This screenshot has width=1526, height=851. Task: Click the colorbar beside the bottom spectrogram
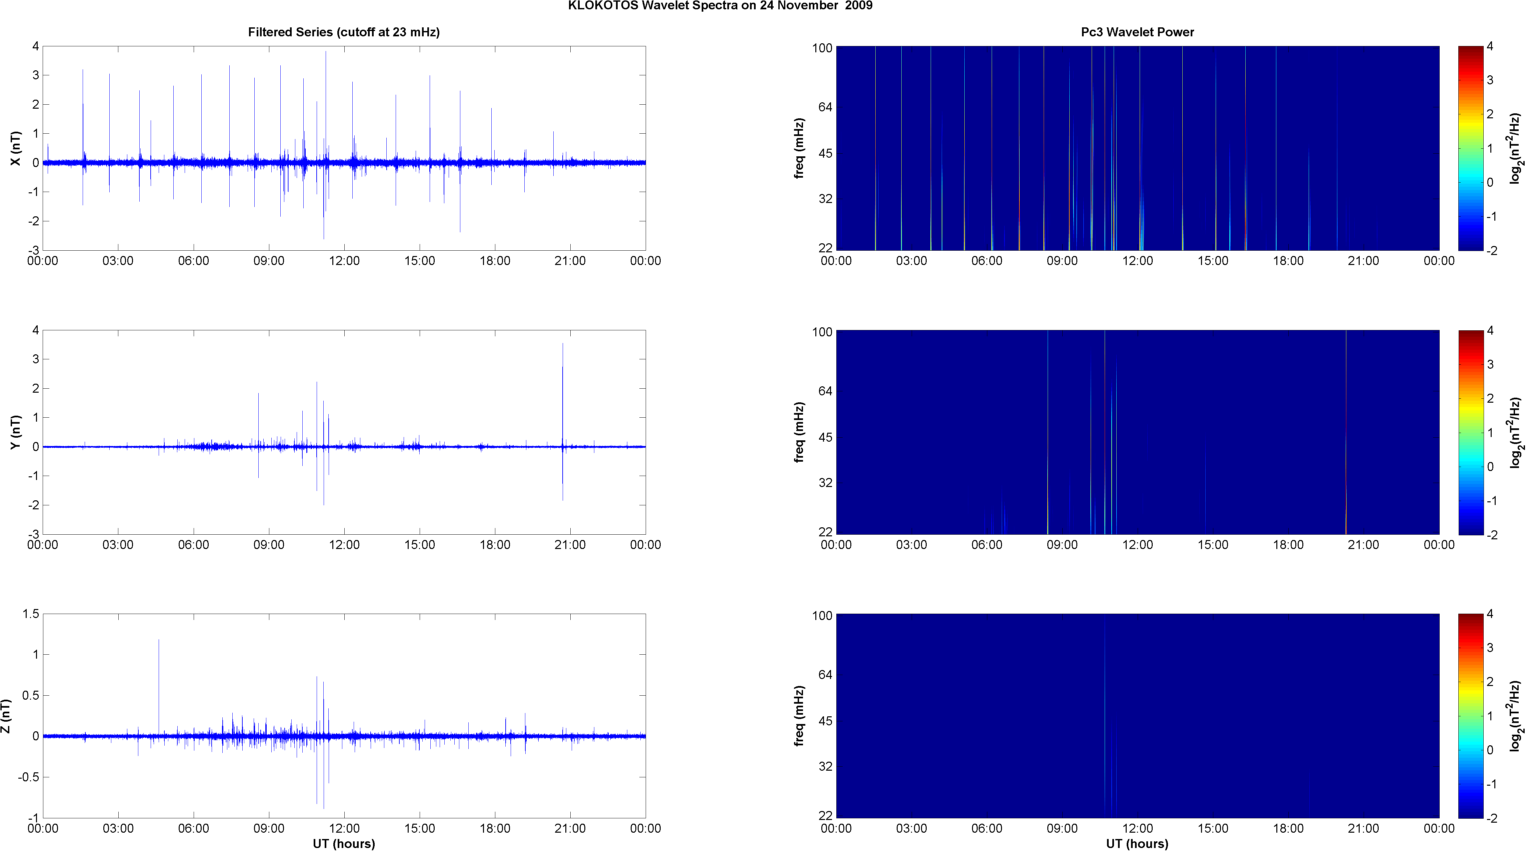click(1469, 716)
